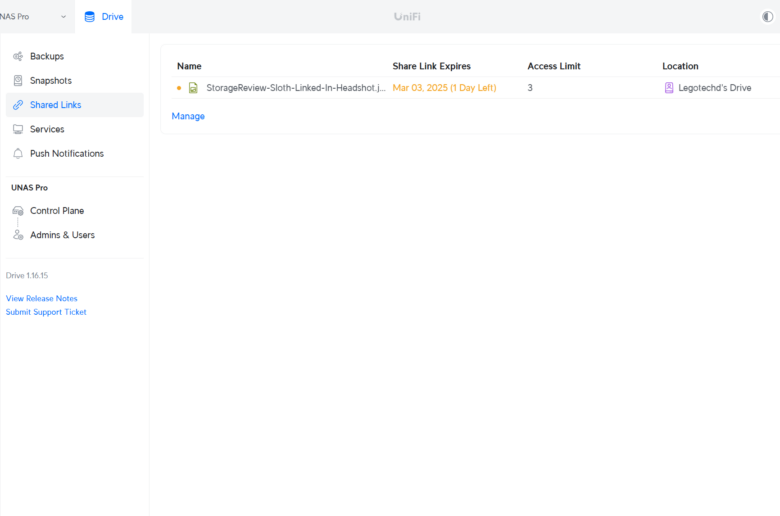Click the Name column header
The image size is (780, 516).
click(189, 66)
